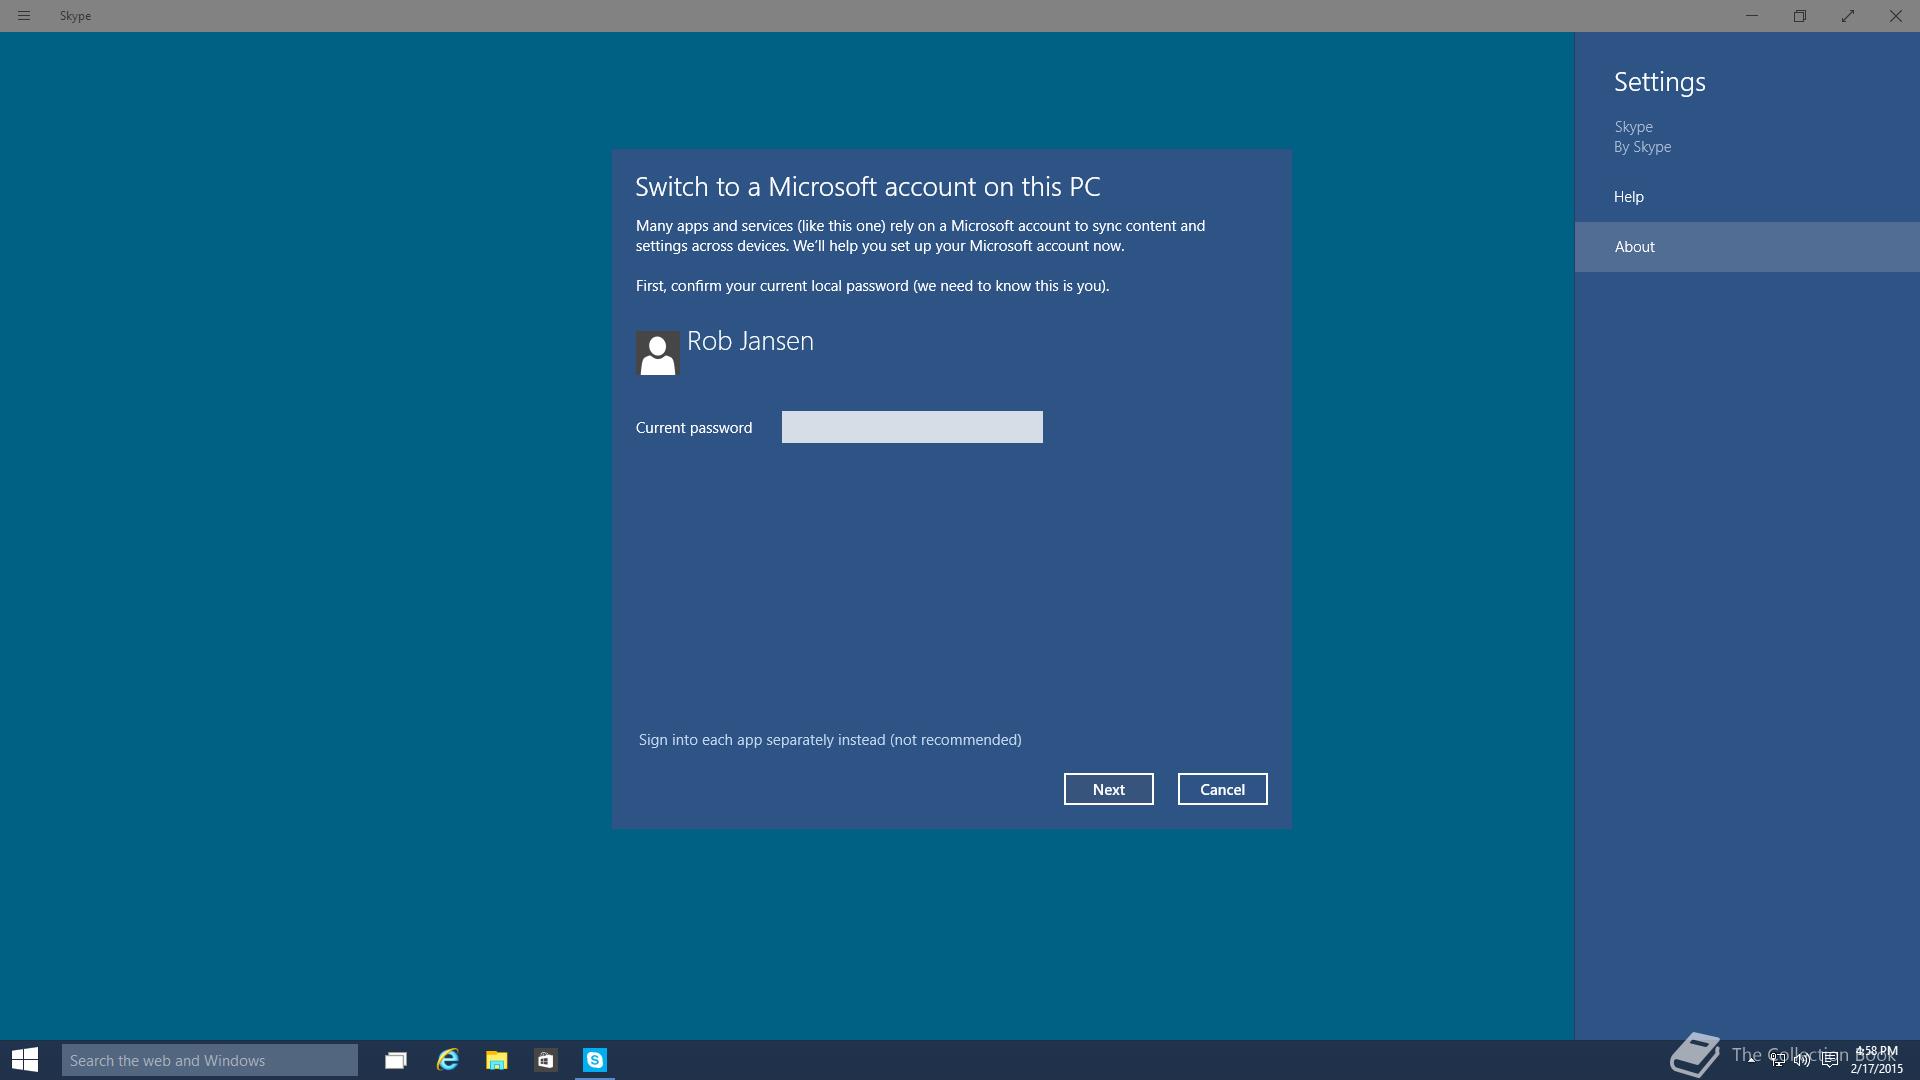Open File Explorer from the taskbar

pyautogui.click(x=497, y=1060)
